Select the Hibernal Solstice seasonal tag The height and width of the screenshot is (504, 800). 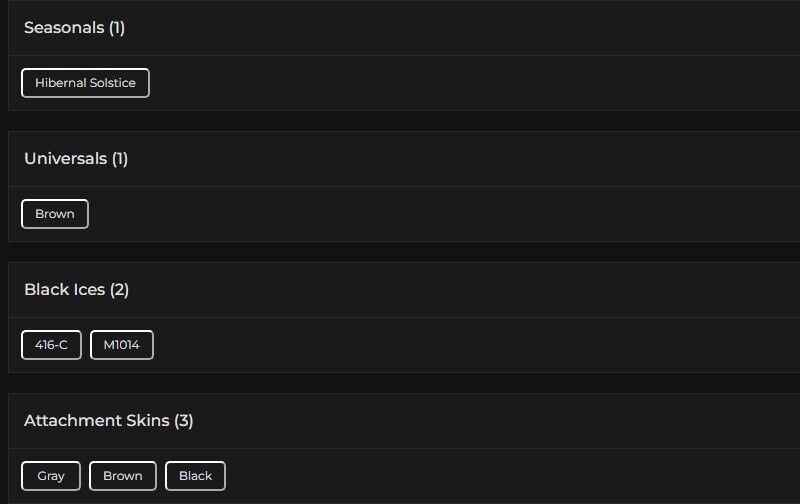(x=85, y=83)
